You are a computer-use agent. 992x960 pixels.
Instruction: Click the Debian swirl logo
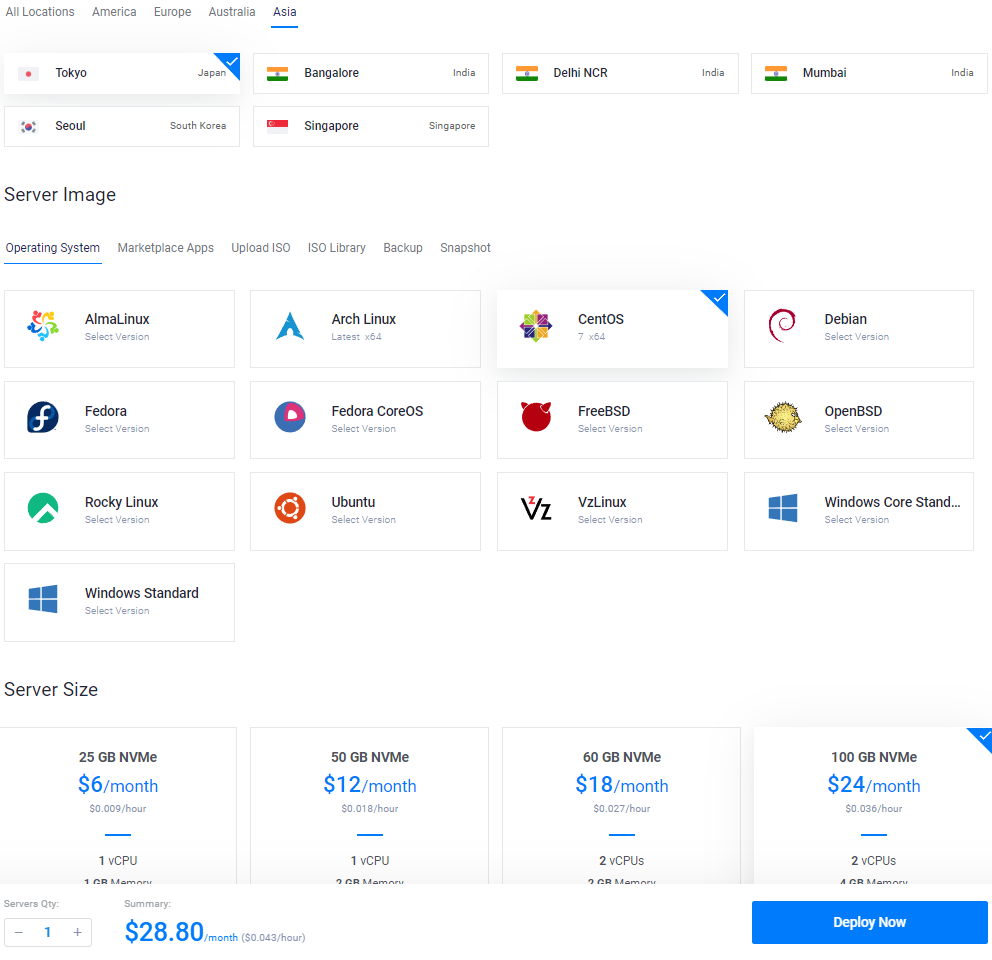tap(782, 326)
